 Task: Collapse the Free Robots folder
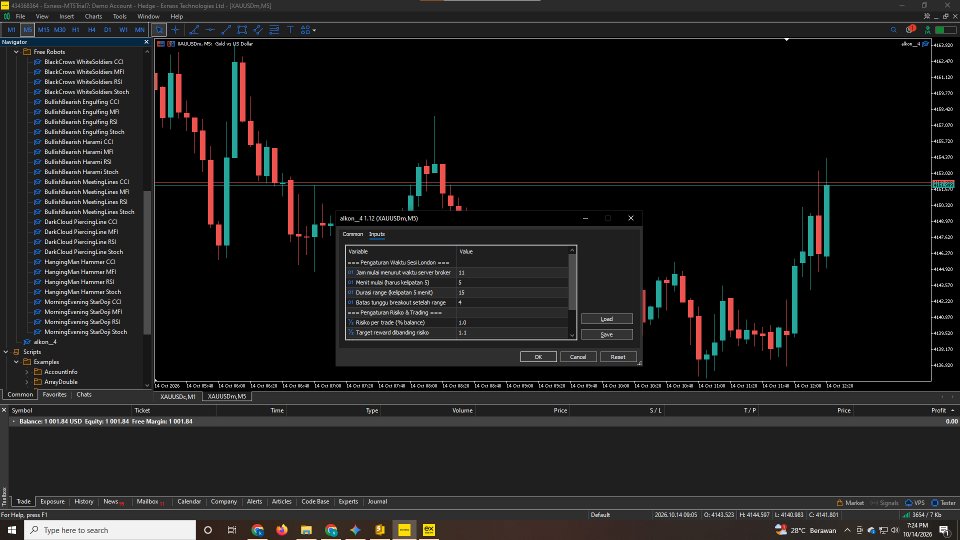click(x=17, y=52)
